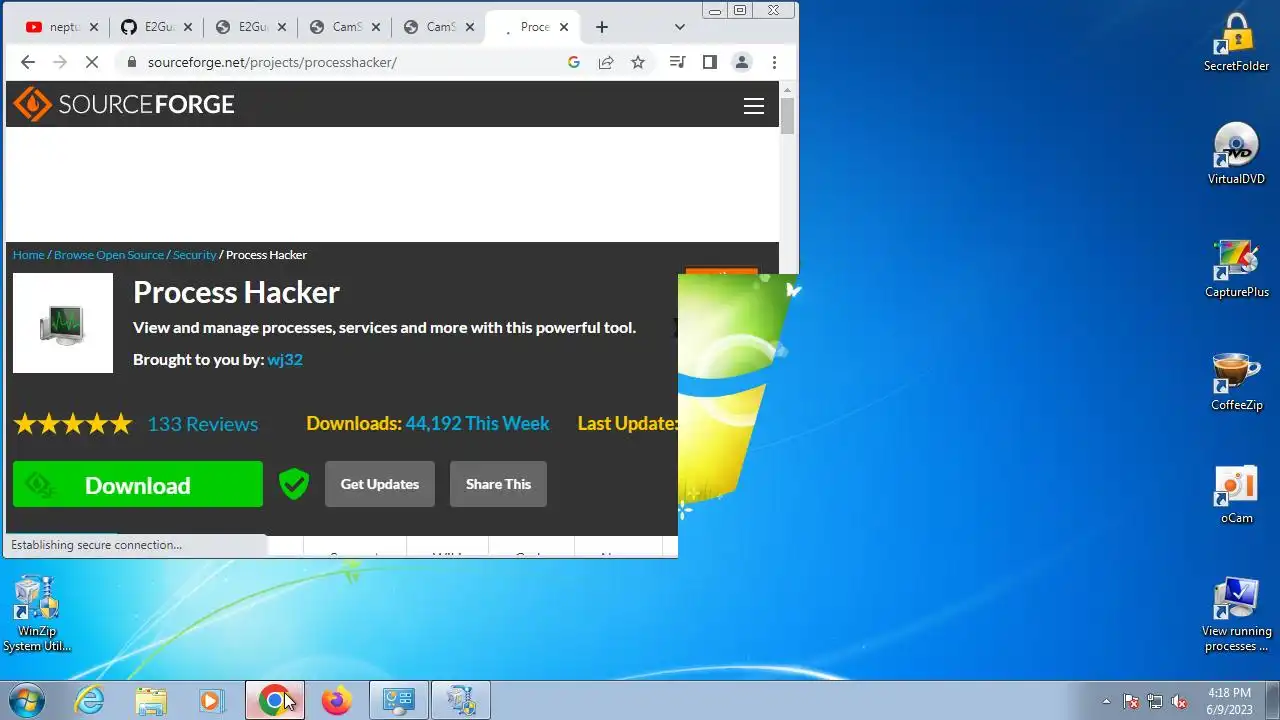1280x720 pixels.
Task: Close the GitHub E2Gu tab
Action: tap(187, 27)
